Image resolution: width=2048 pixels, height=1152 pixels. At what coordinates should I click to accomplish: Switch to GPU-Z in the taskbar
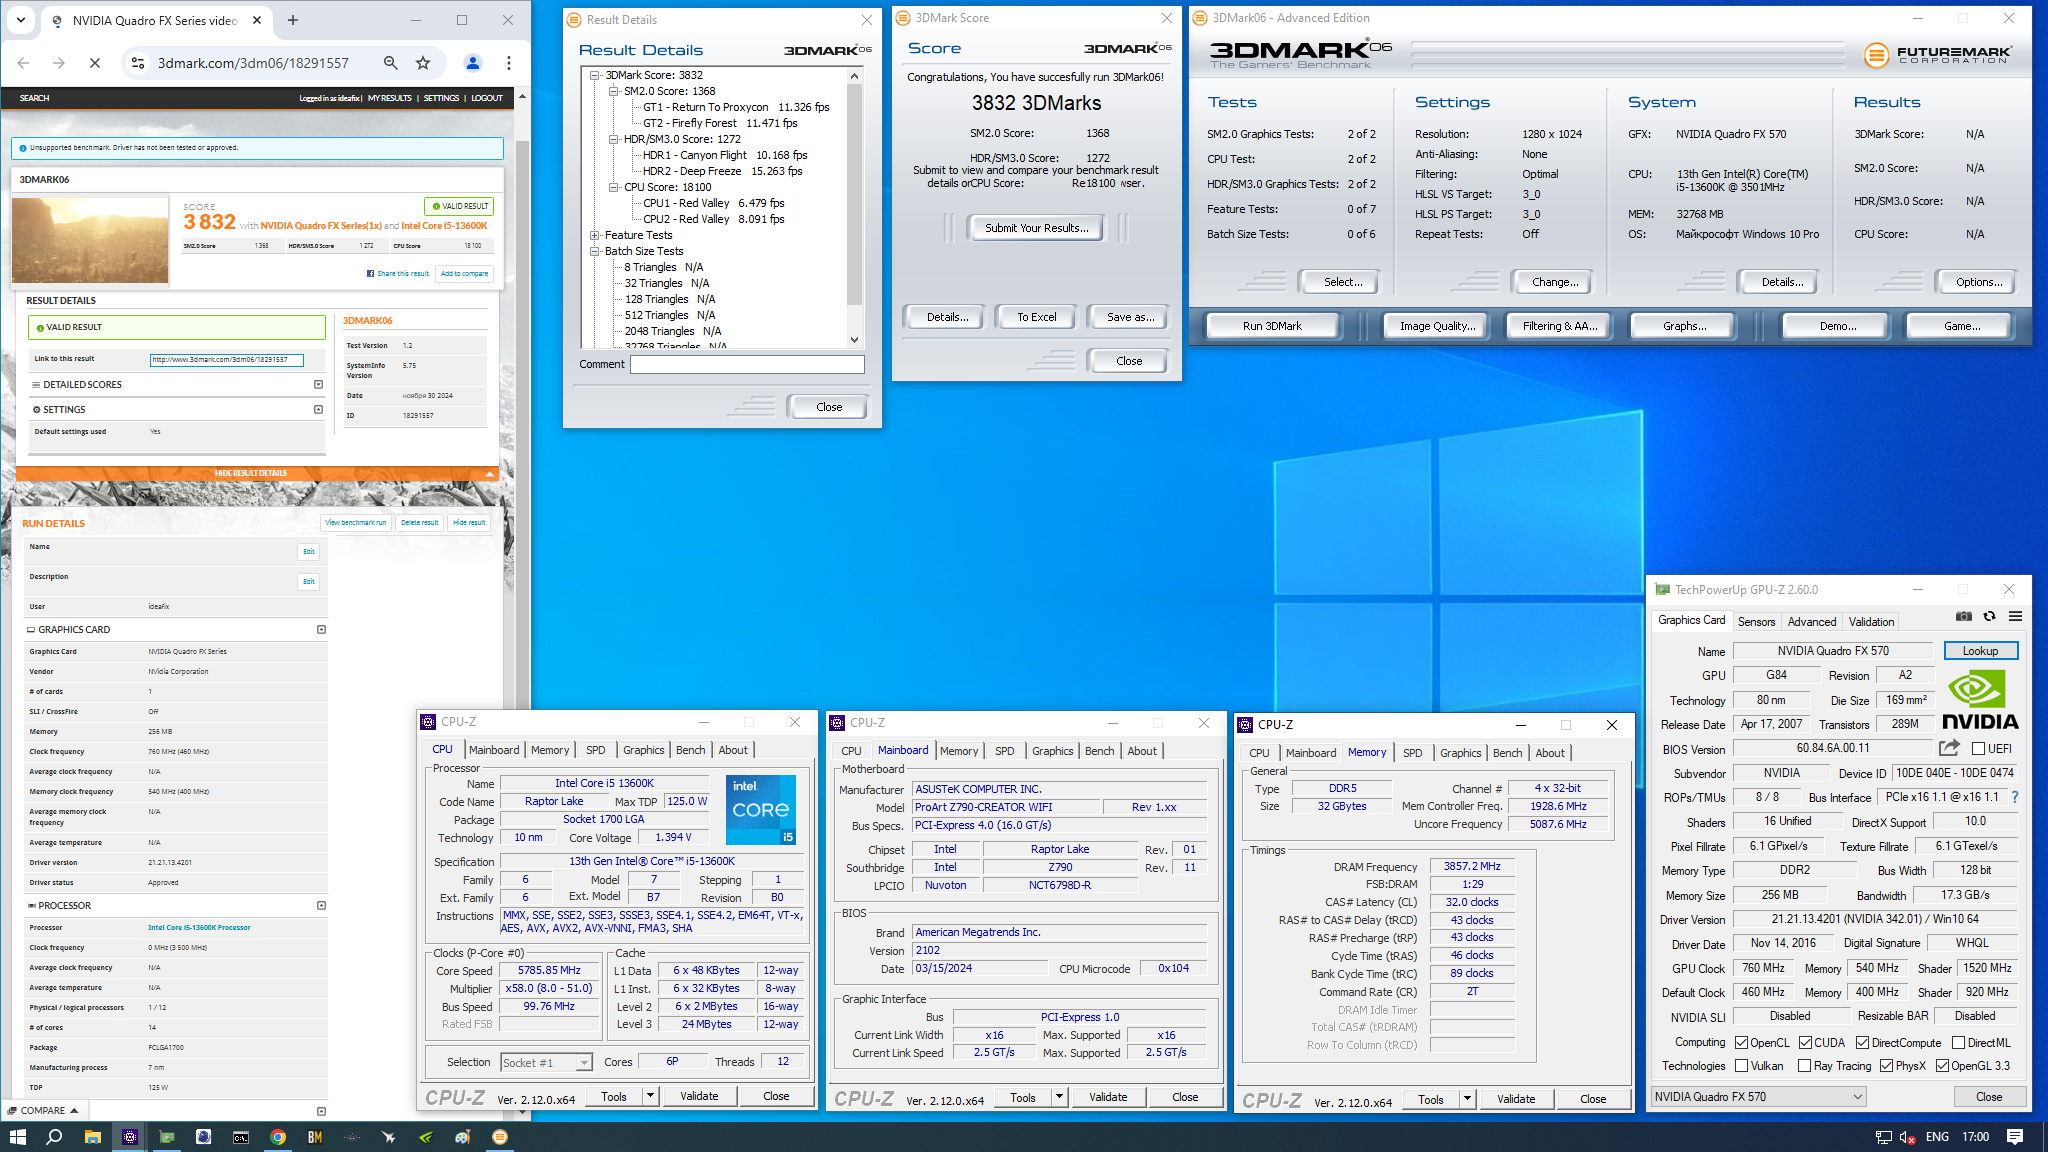167,1137
